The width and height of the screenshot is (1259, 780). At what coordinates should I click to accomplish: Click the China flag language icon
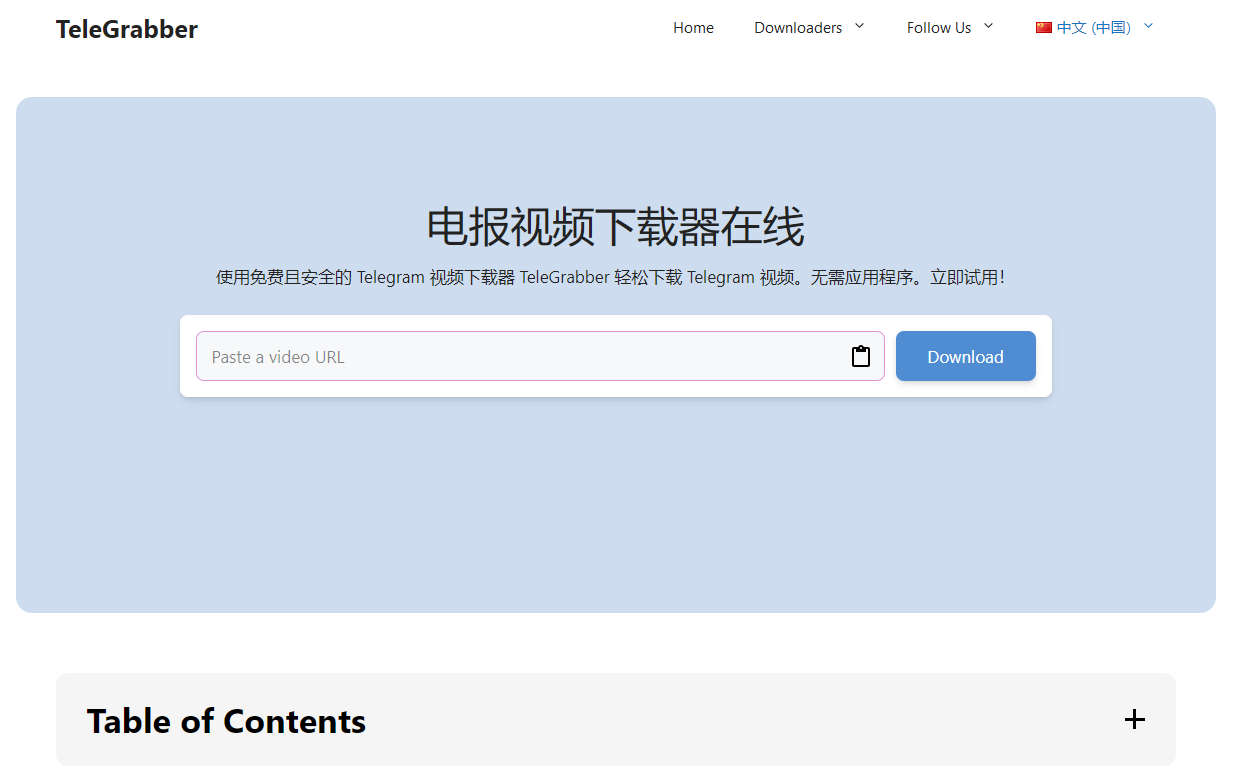coord(1044,28)
